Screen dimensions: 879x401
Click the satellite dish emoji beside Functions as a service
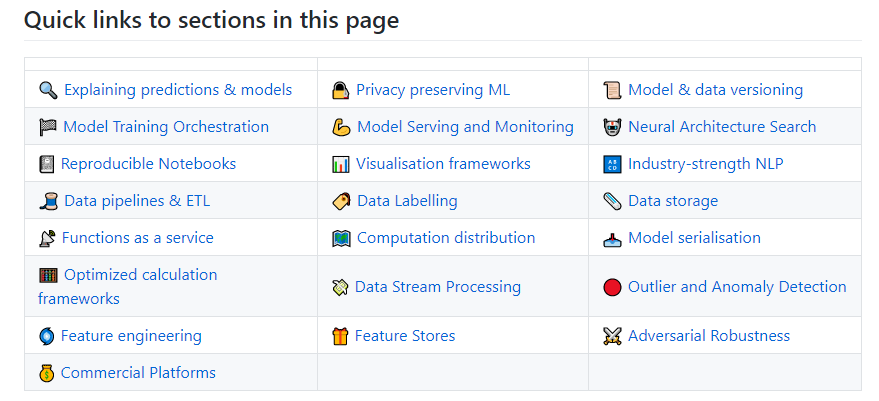click(47, 238)
